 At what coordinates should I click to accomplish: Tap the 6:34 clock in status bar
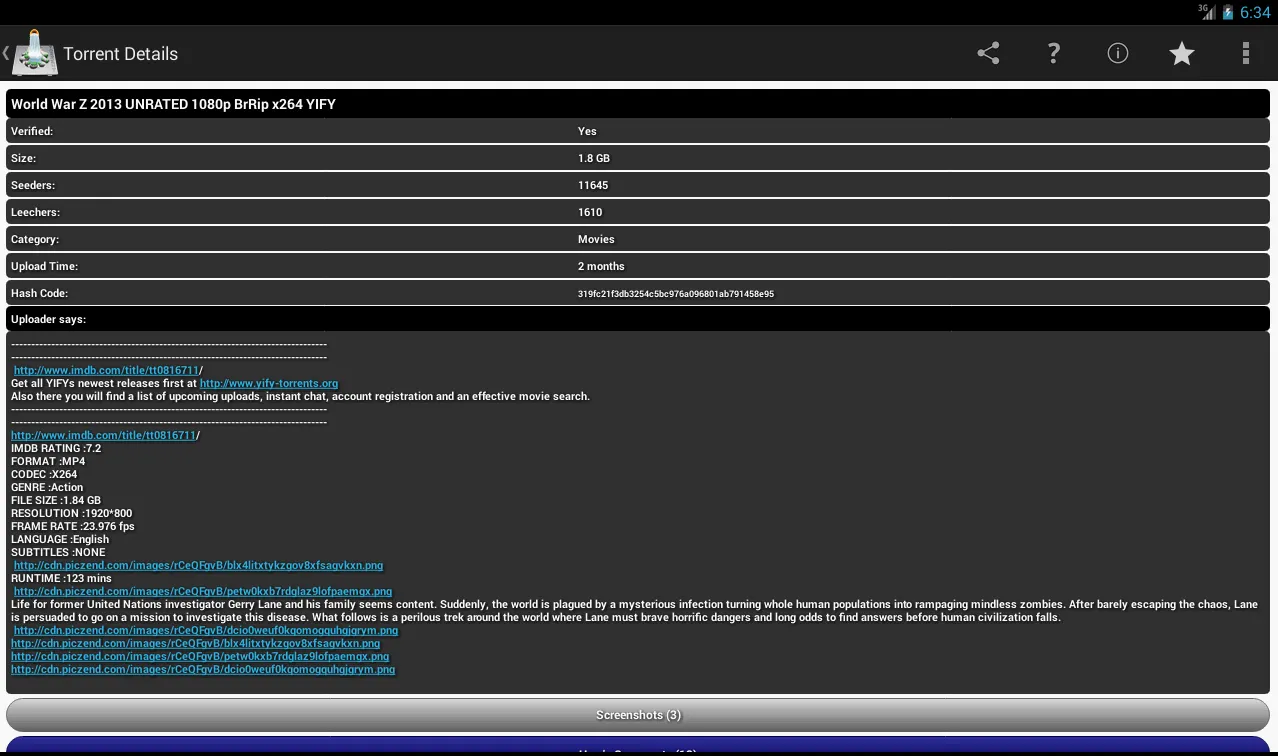pyautogui.click(x=1255, y=12)
